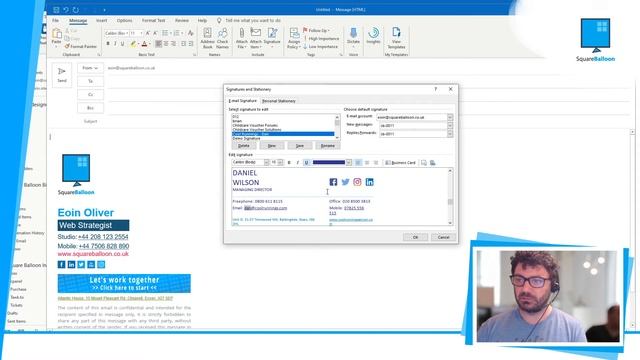Viewport: 640px width, 360px height.
Task: Open the From account dropdown
Action: [90, 68]
